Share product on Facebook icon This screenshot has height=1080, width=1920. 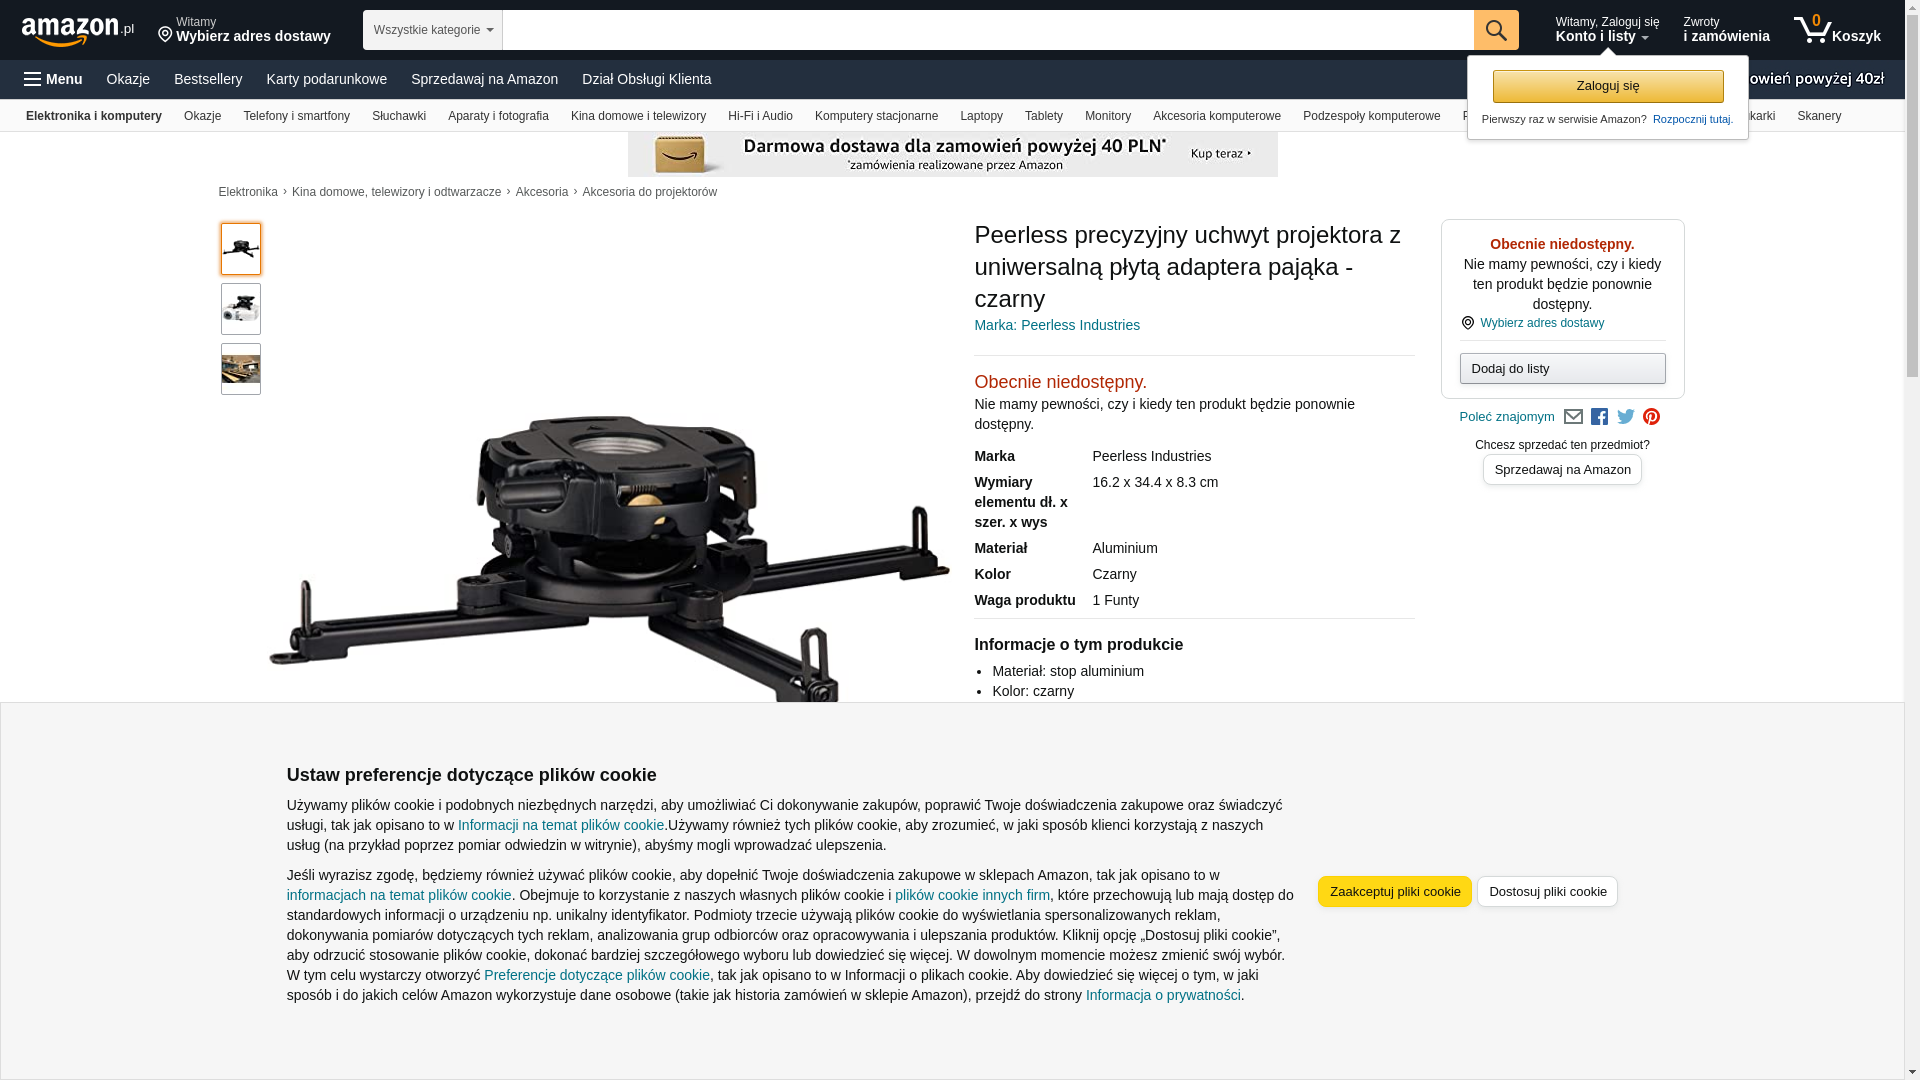click(x=1599, y=417)
